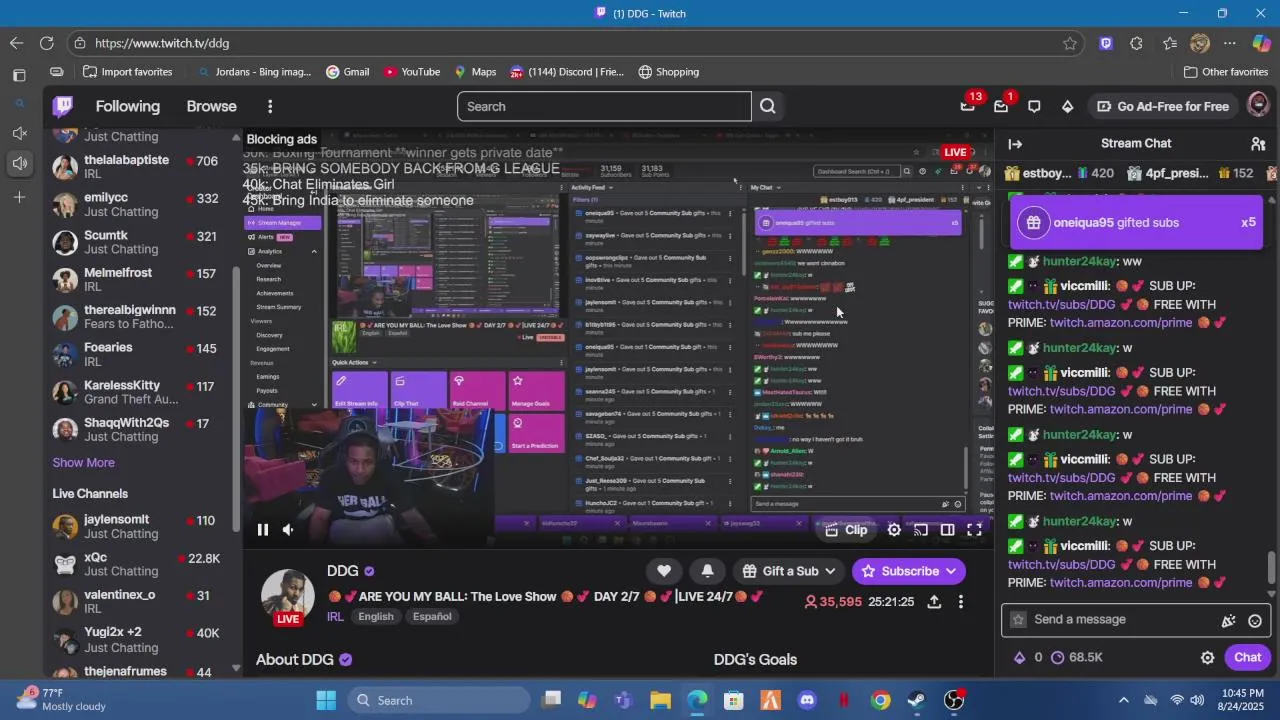Open the Twitch notifications inbox showing 13

pyautogui.click(x=967, y=106)
